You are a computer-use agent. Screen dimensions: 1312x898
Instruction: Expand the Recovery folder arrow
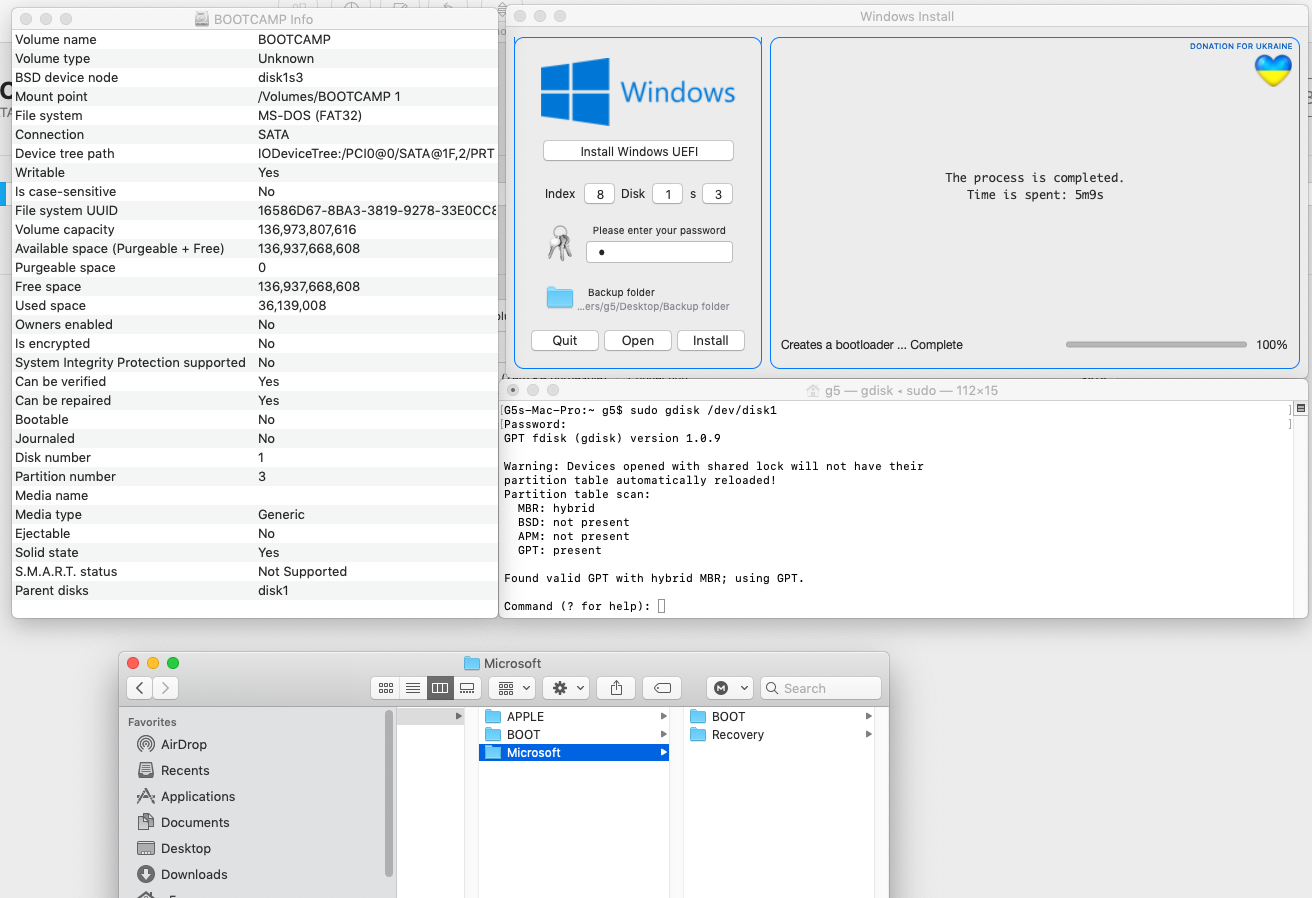(x=868, y=734)
